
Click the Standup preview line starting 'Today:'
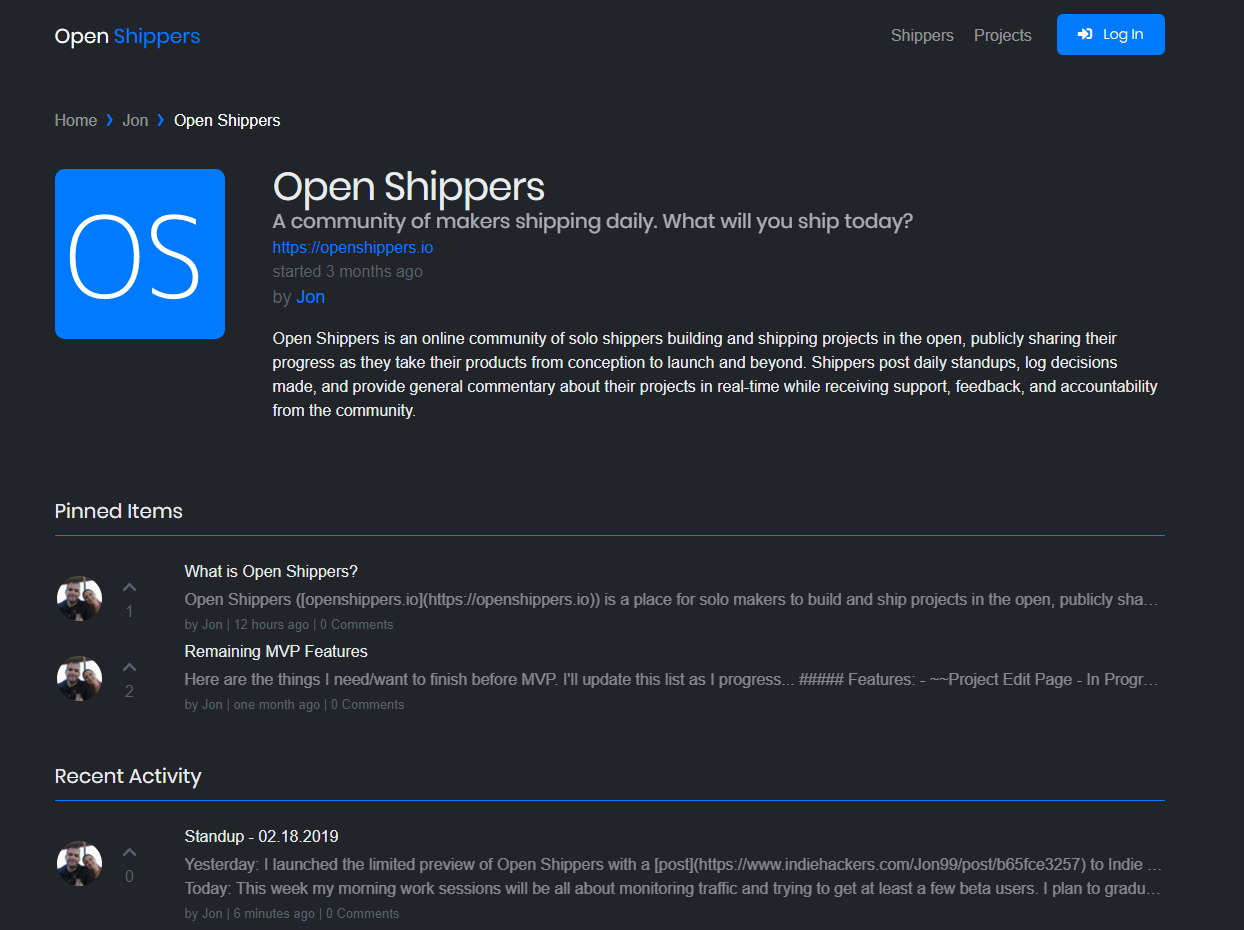[x=673, y=888]
